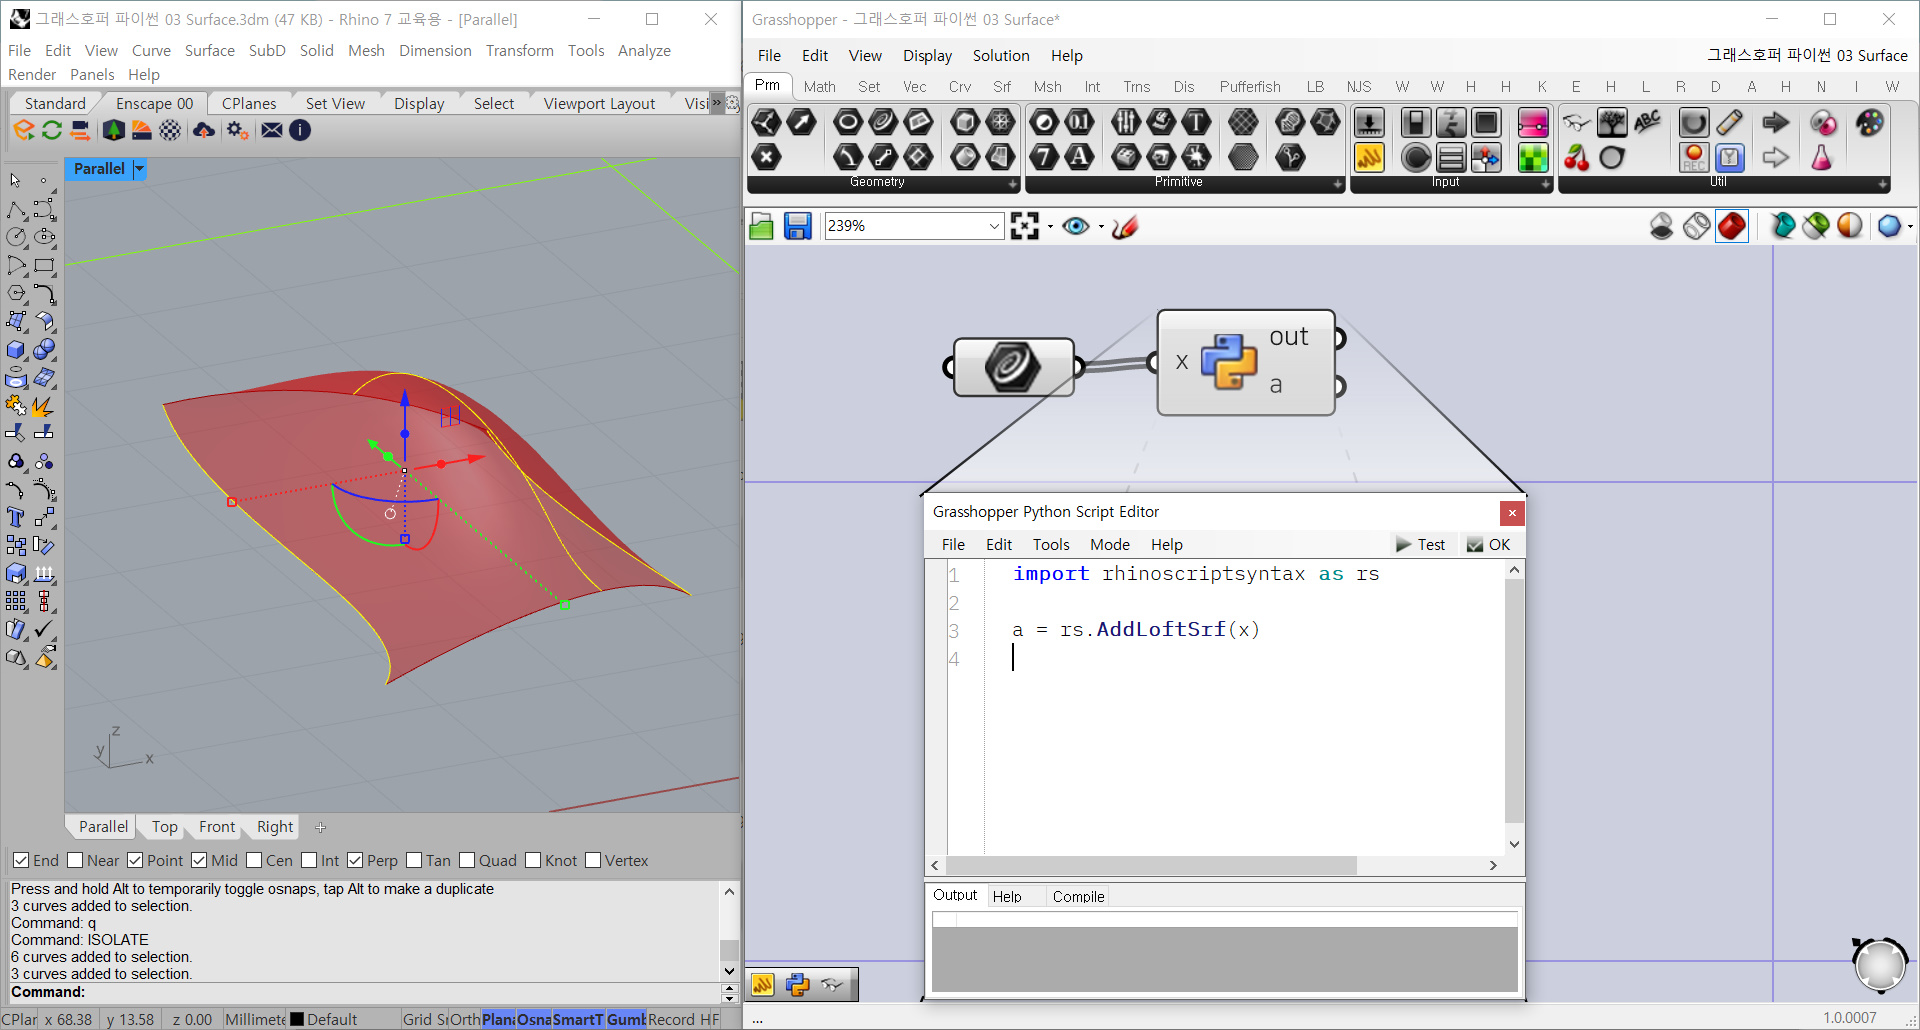Switch to the Crv tab in Grasshopper
The image size is (1920, 1030).
[959, 87]
